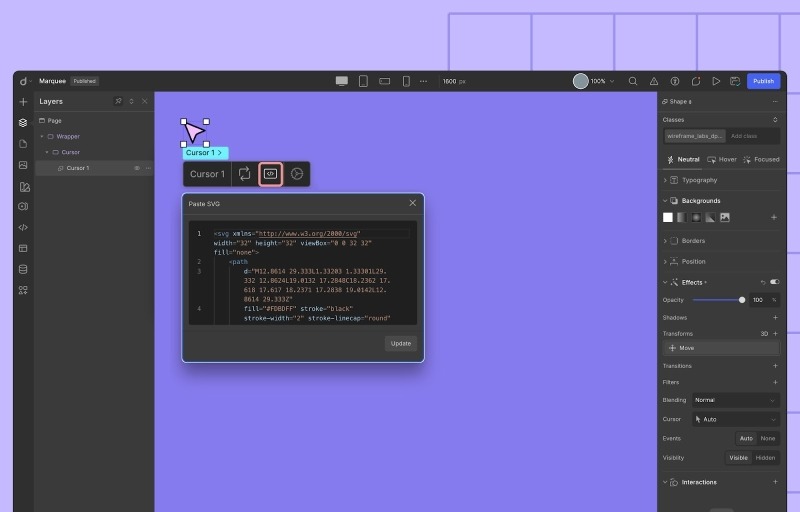The image size is (800, 512).
Task: Open the Cursor Auto dropdown
Action: coord(734,419)
